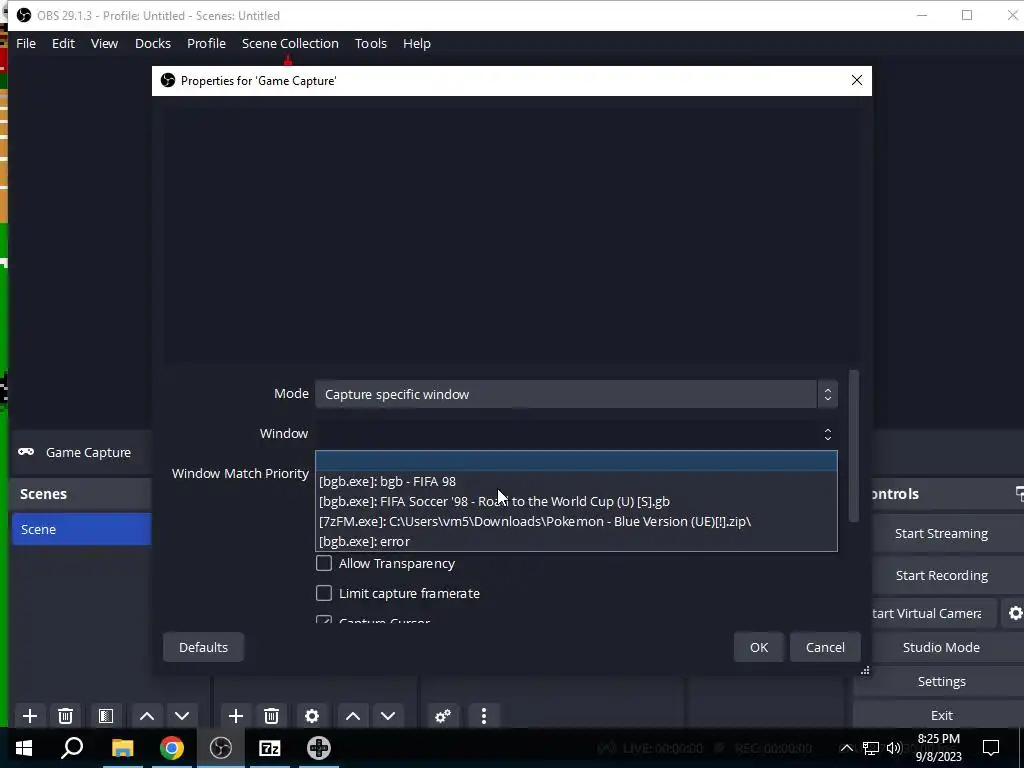This screenshot has width=1024, height=768.
Task: Choose the [7zFM.exe] Pokemon Blue zip option
Action: pos(576,521)
